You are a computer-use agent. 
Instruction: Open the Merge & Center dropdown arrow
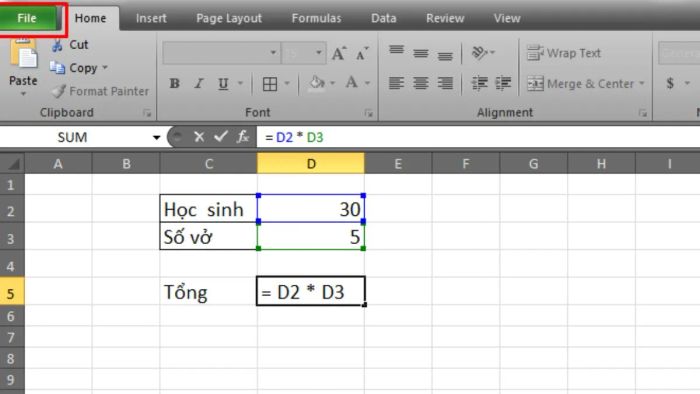click(642, 83)
